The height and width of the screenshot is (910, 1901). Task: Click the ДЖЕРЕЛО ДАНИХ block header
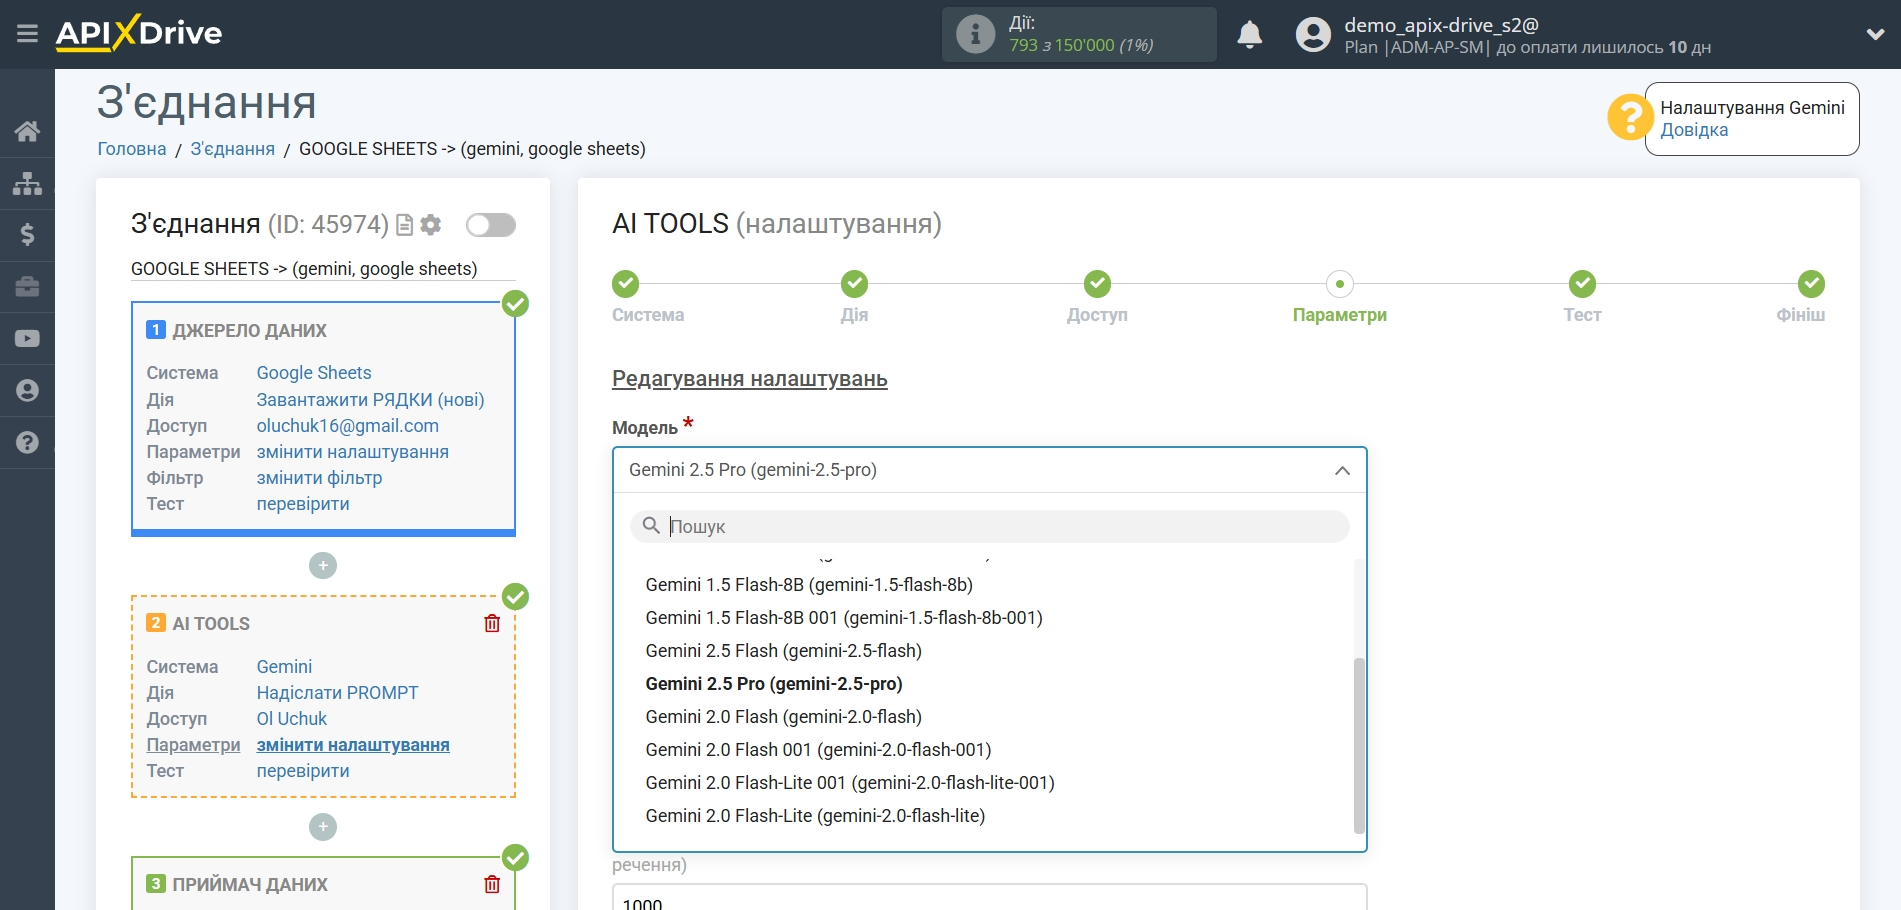click(249, 331)
